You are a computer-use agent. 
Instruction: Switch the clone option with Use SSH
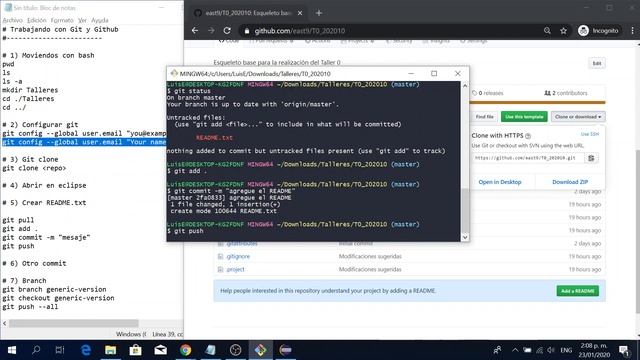pyautogui.click(x=589, y=134)
